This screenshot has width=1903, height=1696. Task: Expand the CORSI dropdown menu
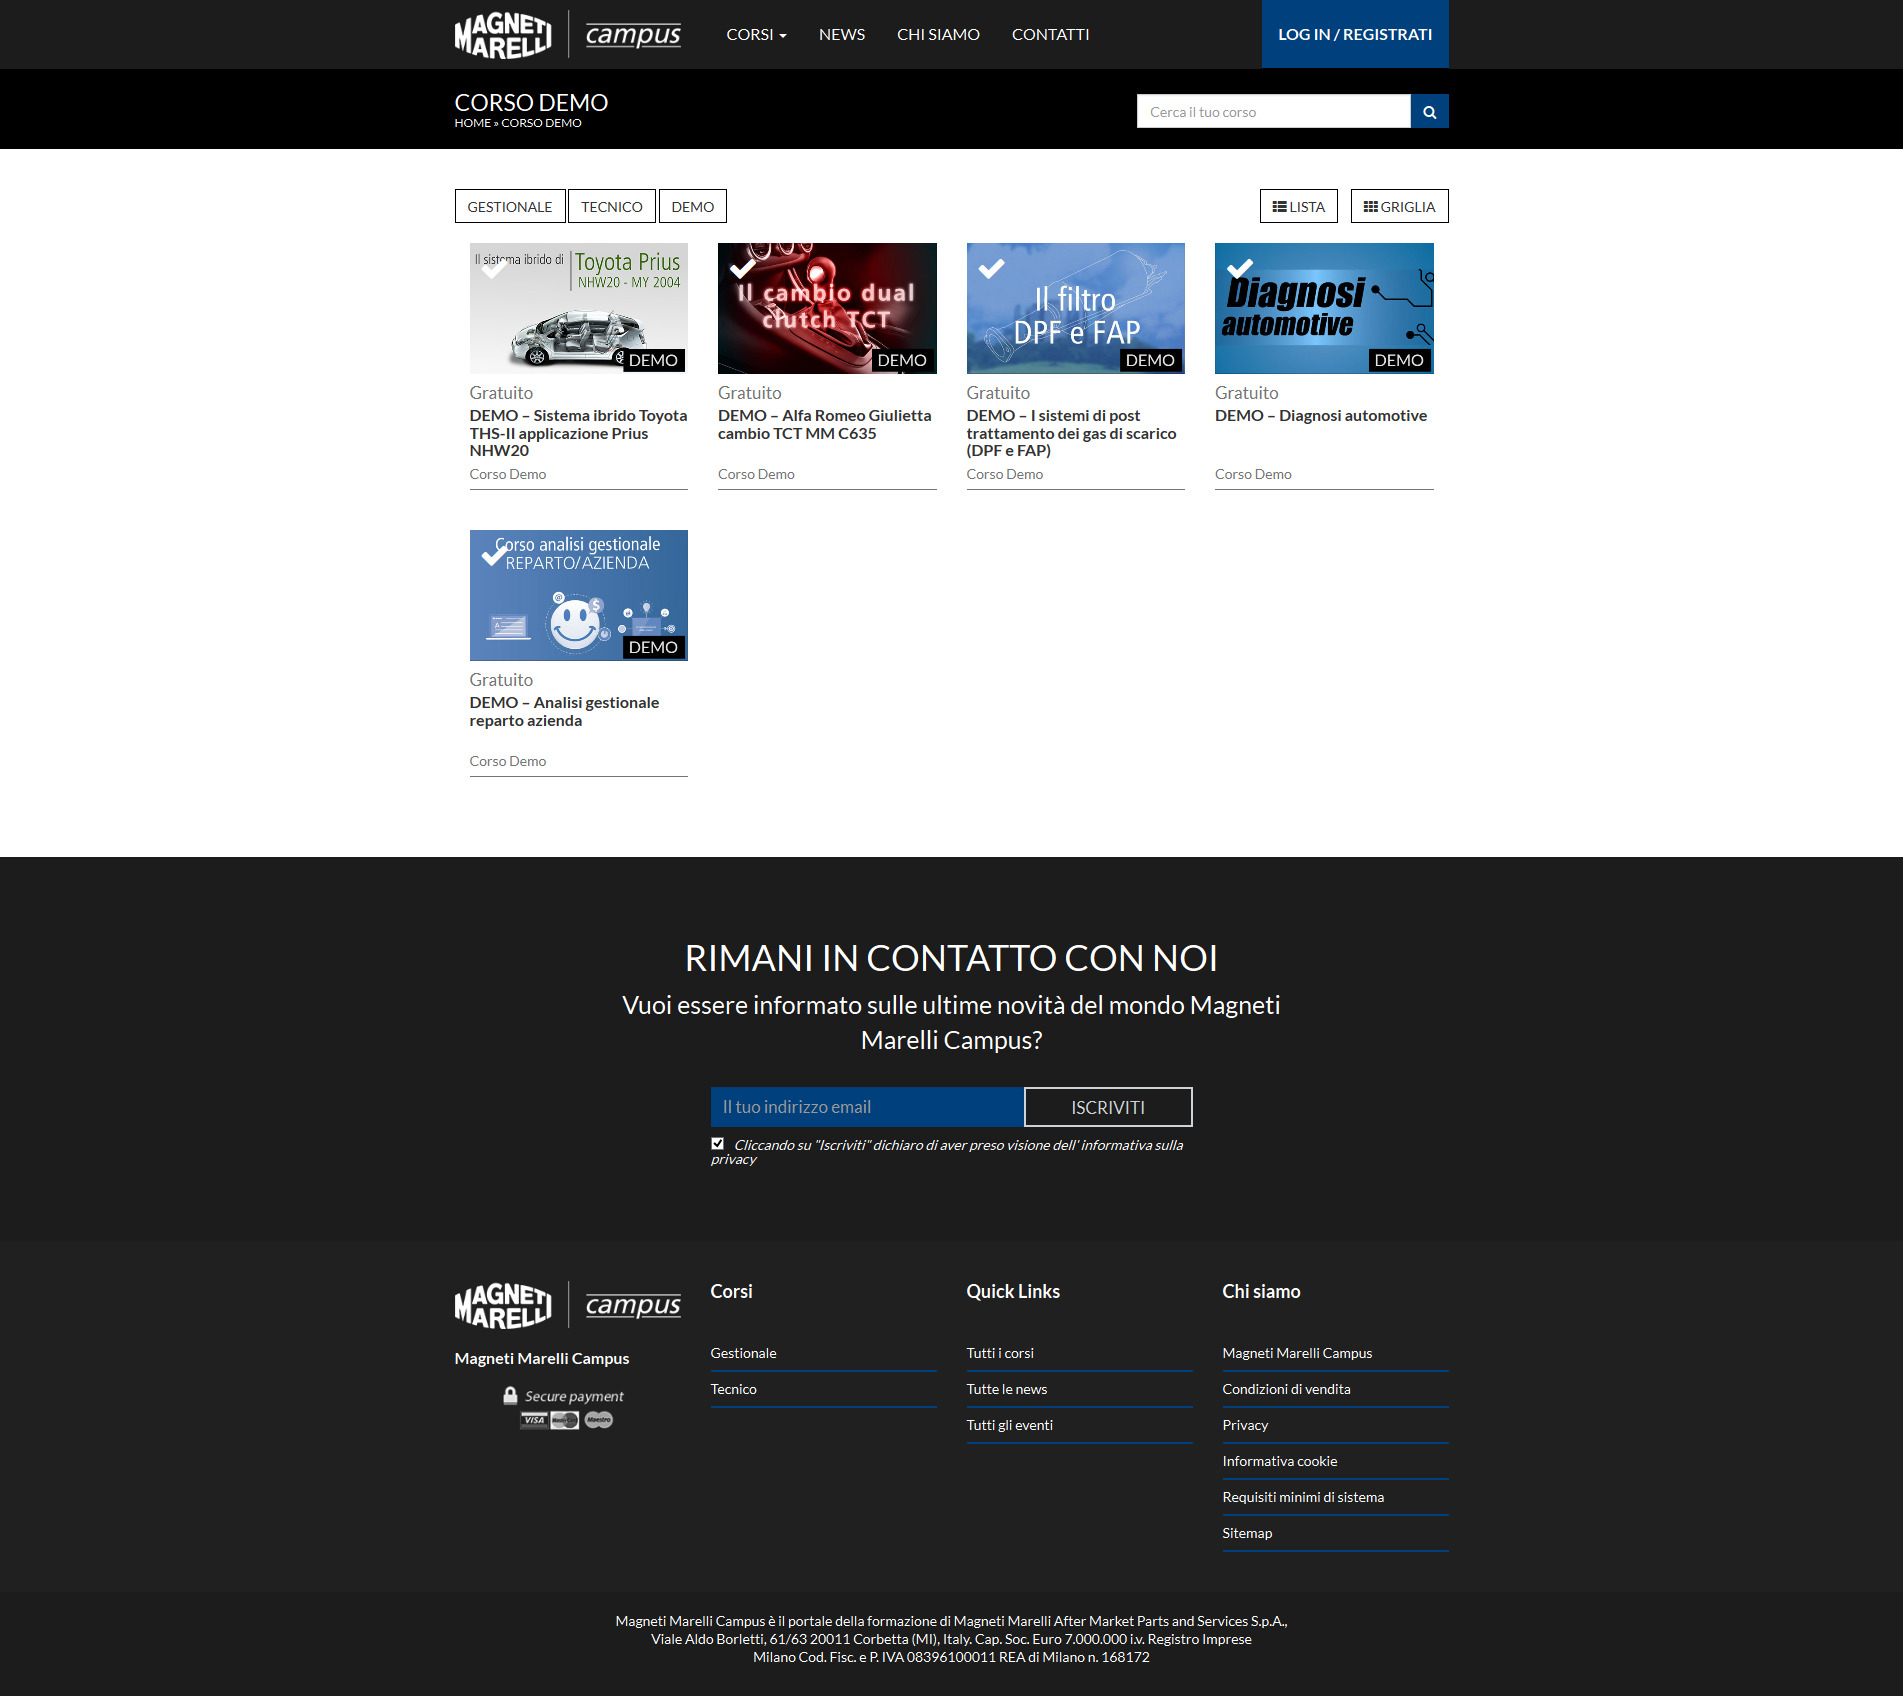click(756, 34)
